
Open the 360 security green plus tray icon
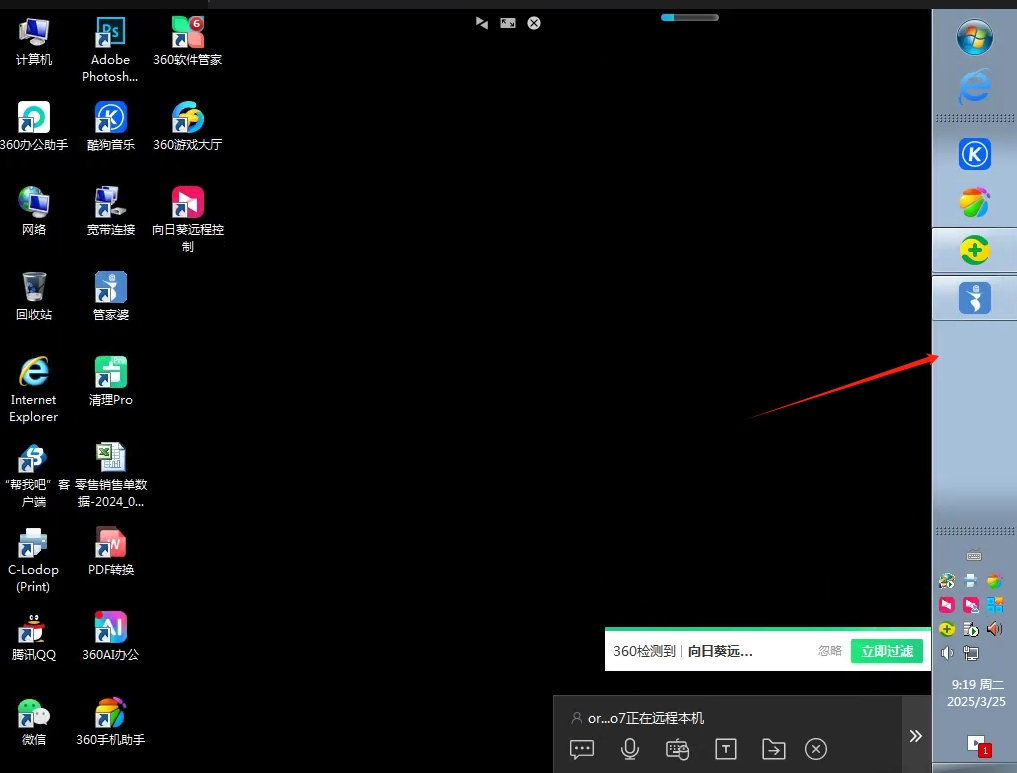(947, 628)
